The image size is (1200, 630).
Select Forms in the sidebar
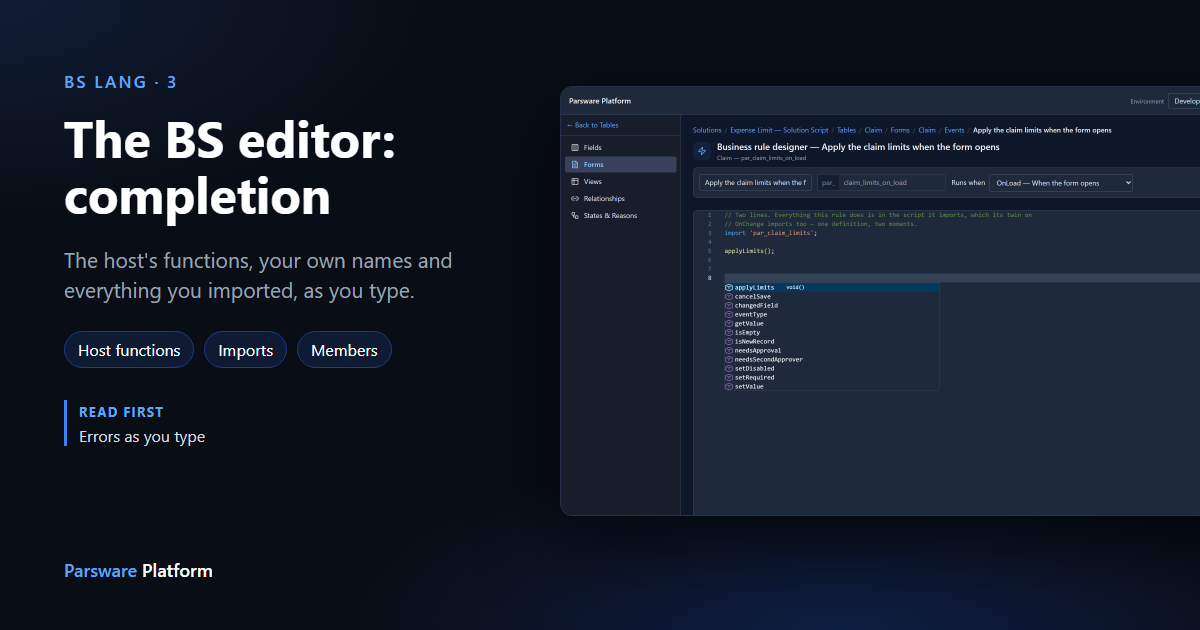620,165
